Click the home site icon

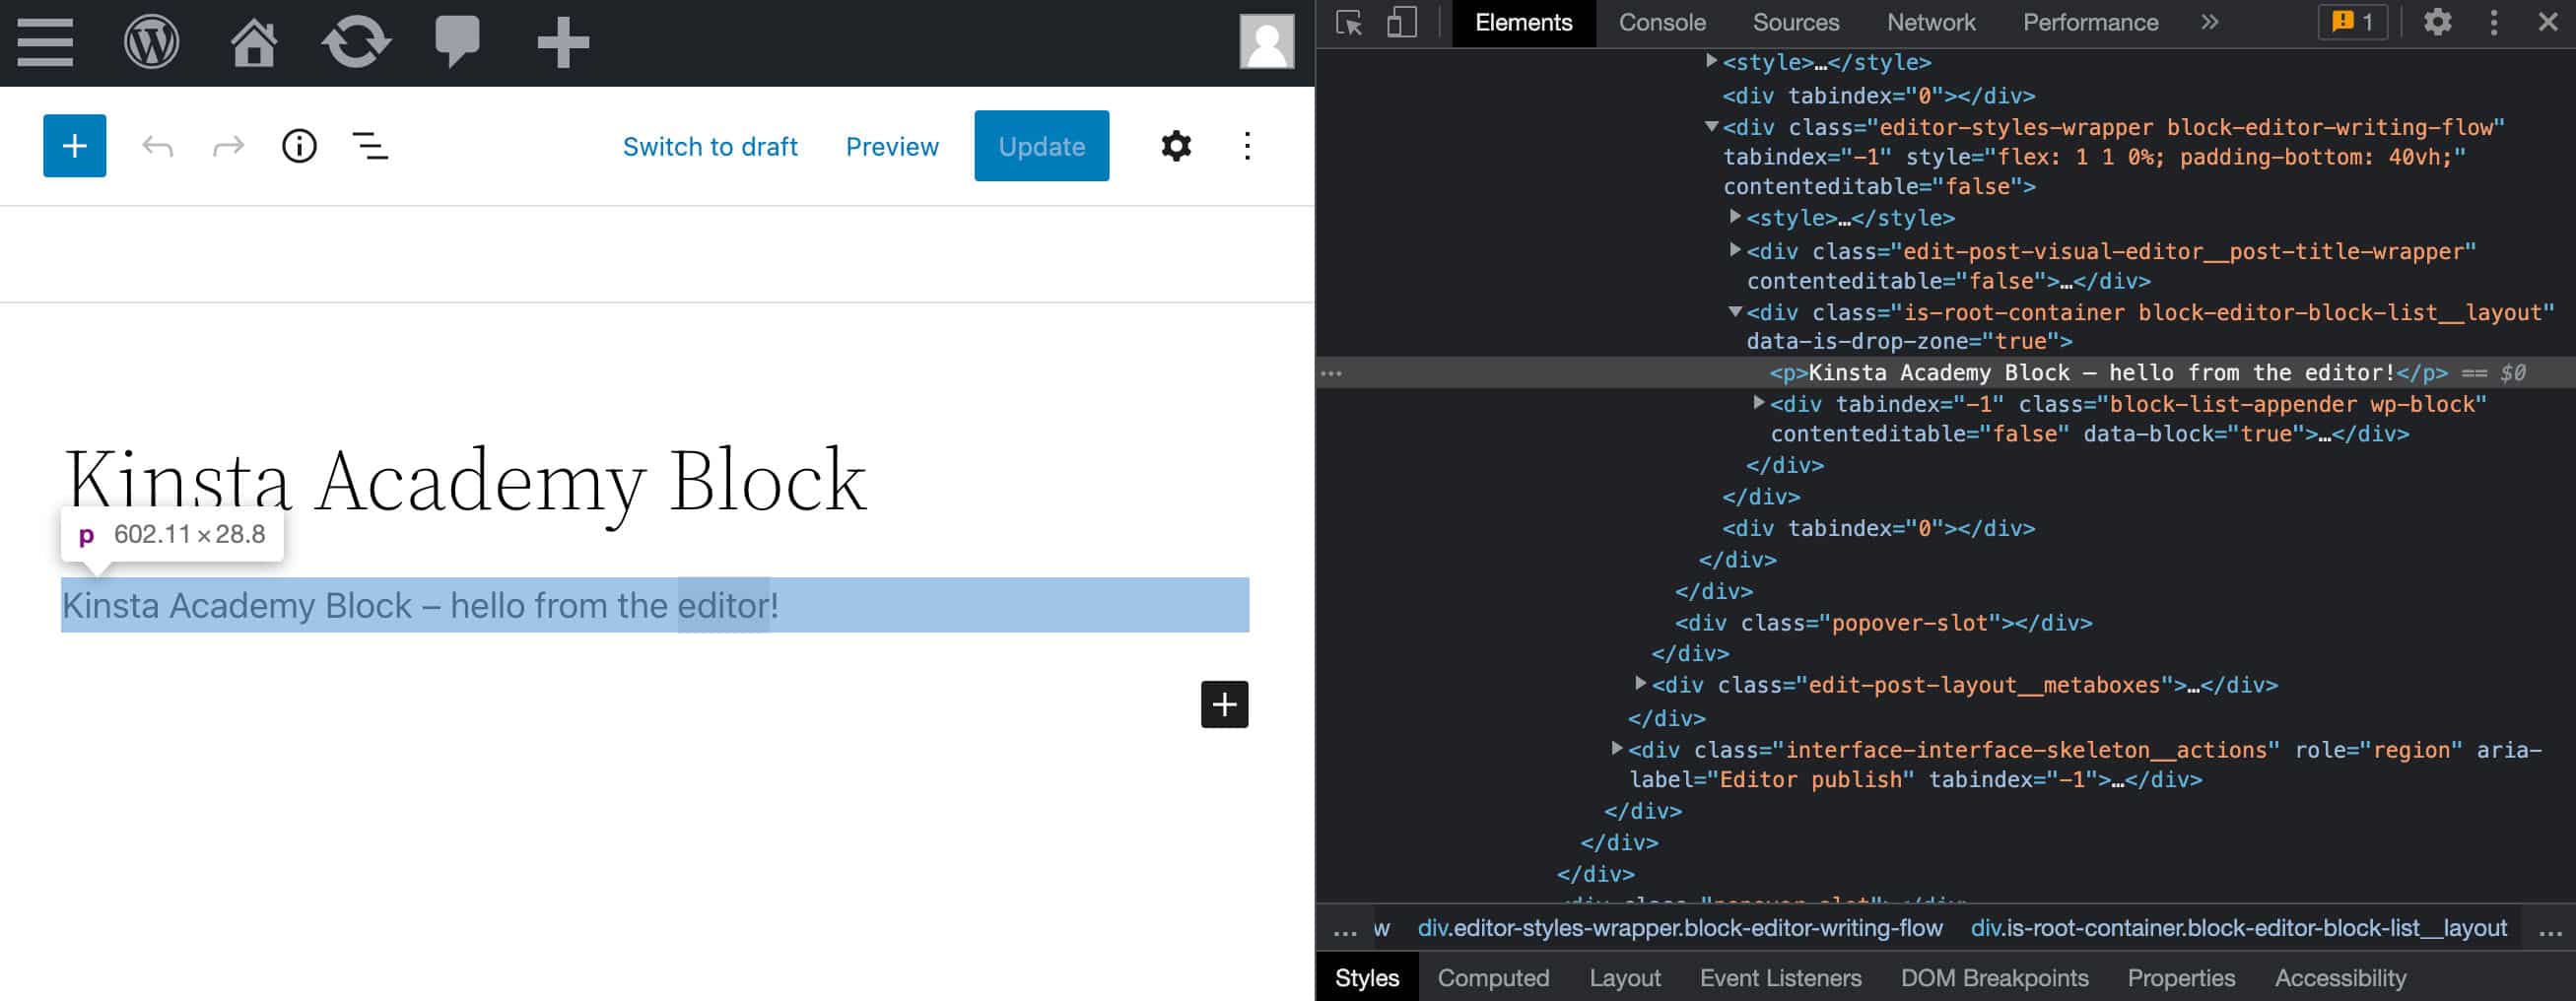click(254, 43)
